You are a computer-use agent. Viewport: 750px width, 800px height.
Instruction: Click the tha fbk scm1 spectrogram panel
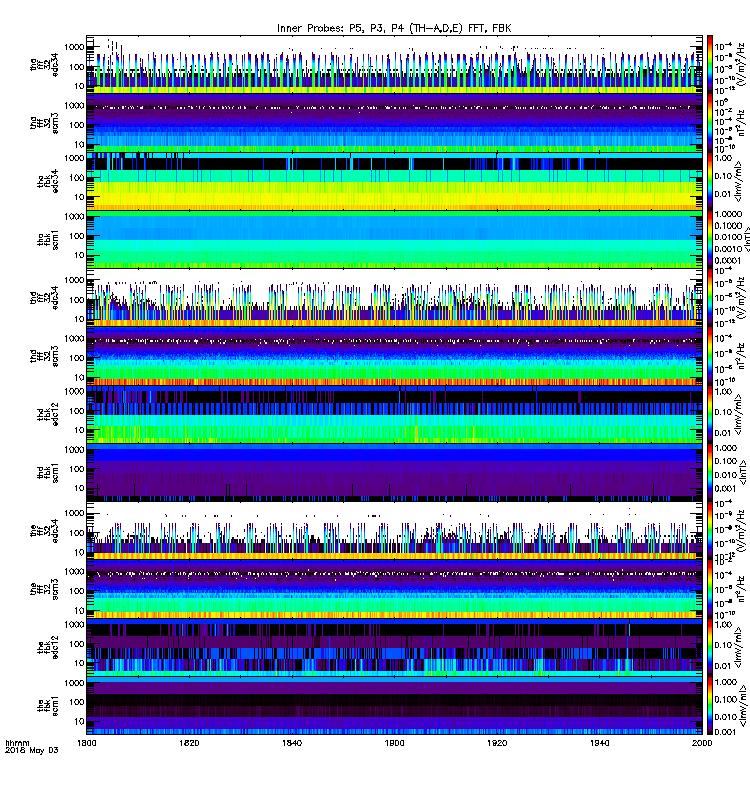[x=394, y=239]
